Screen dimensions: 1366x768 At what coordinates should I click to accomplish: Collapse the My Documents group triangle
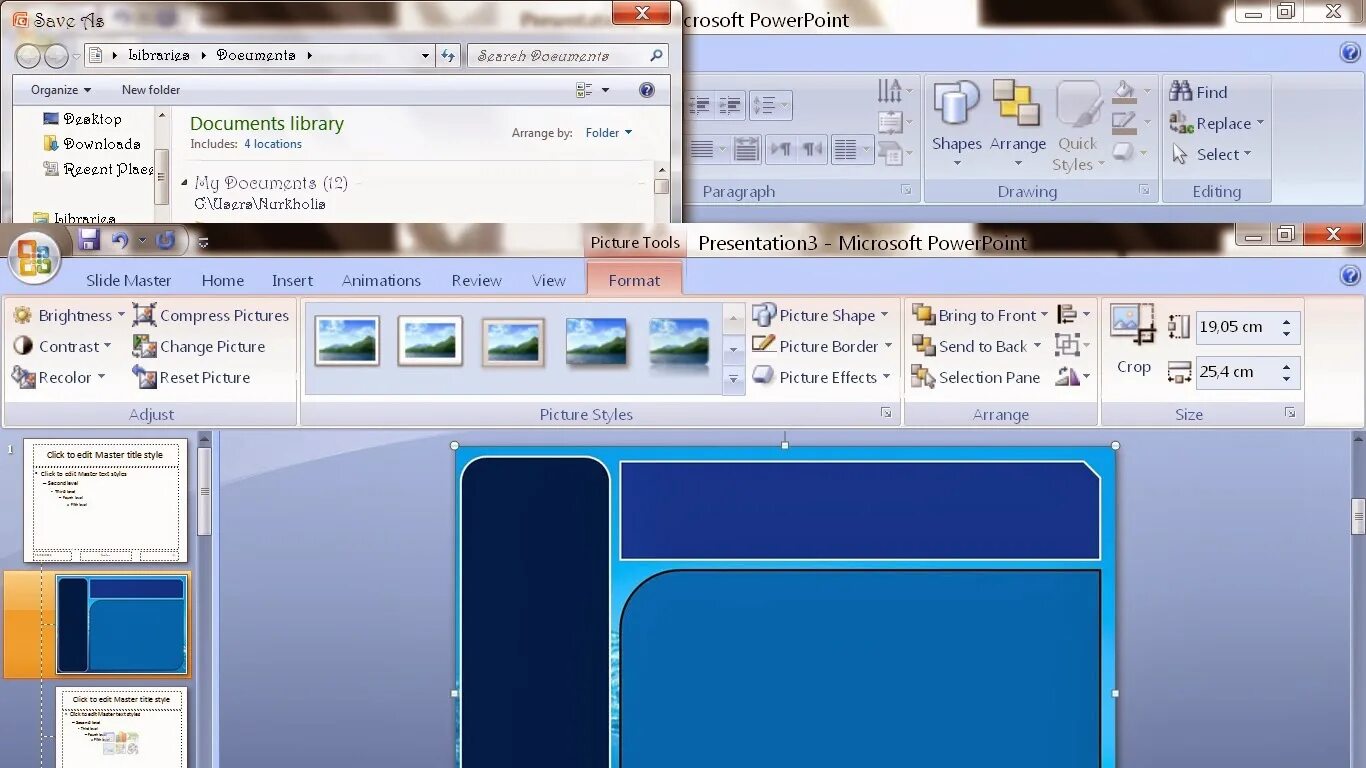click(185, 183)
